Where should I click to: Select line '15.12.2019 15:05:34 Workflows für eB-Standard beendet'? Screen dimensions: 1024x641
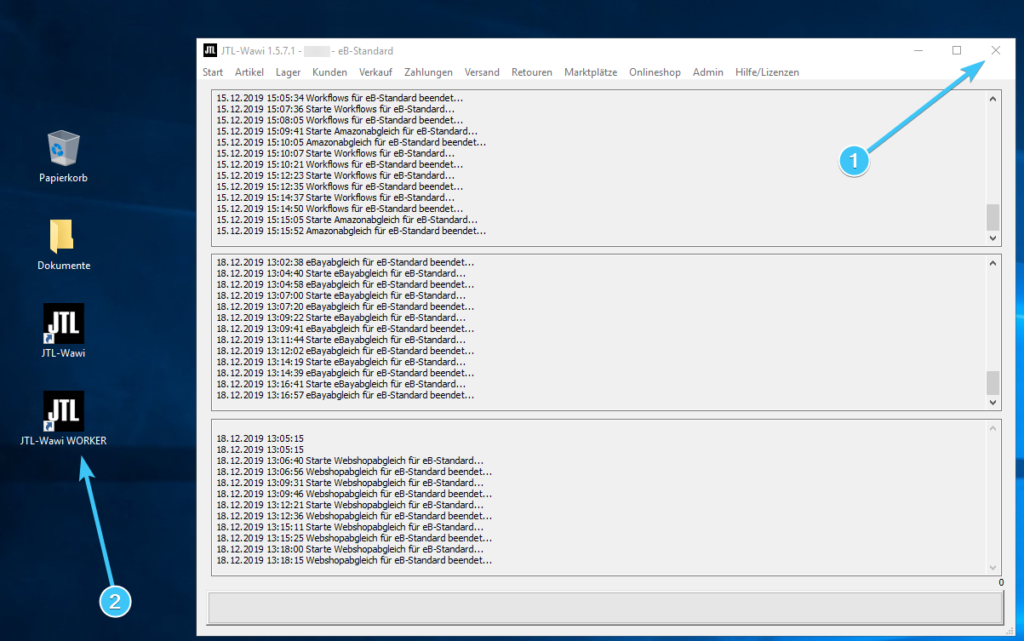coord(340,98)
